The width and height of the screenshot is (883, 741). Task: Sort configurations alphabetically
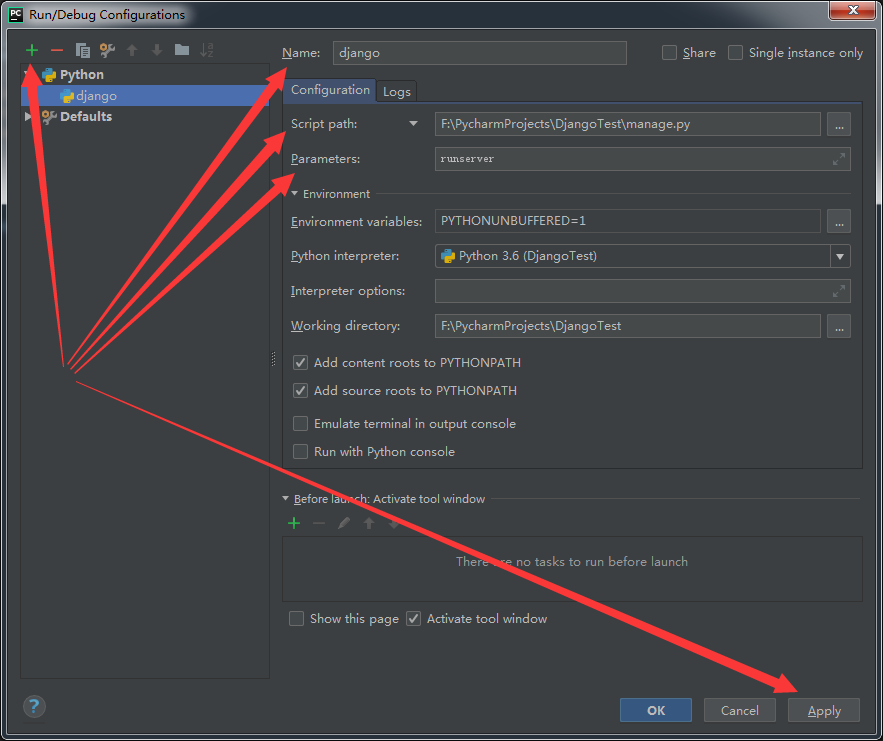pos(208,49)
